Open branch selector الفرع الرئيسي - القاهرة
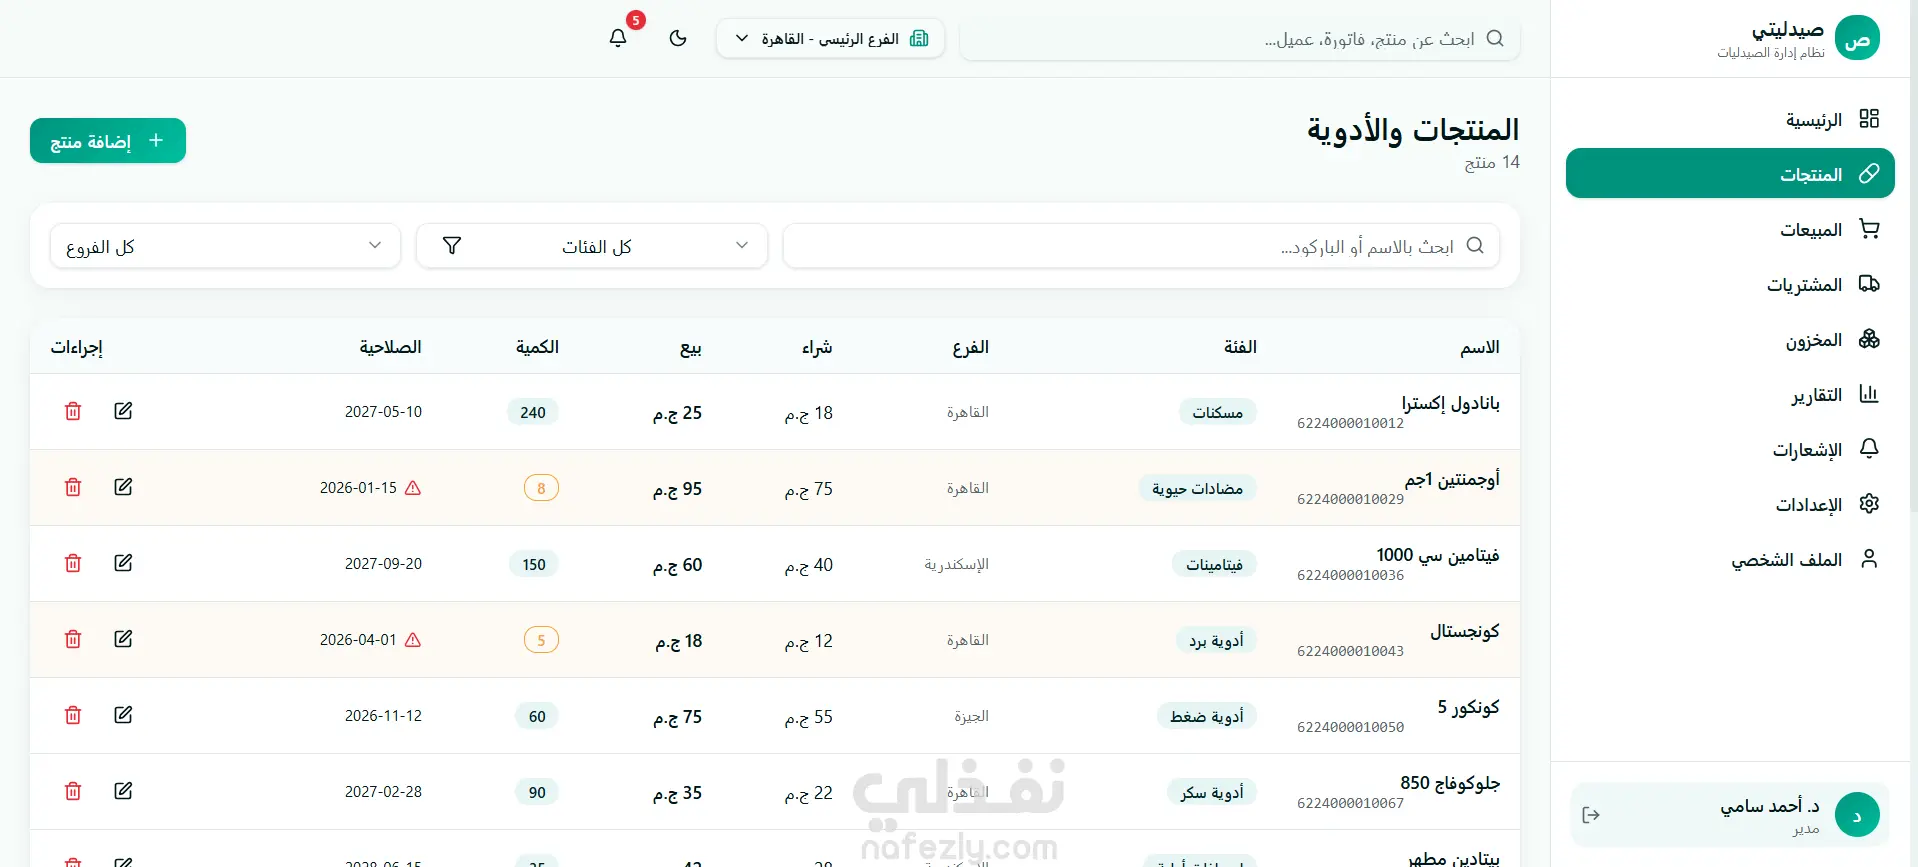Viewport: 1918px width, 867px height. pos(830,38)
